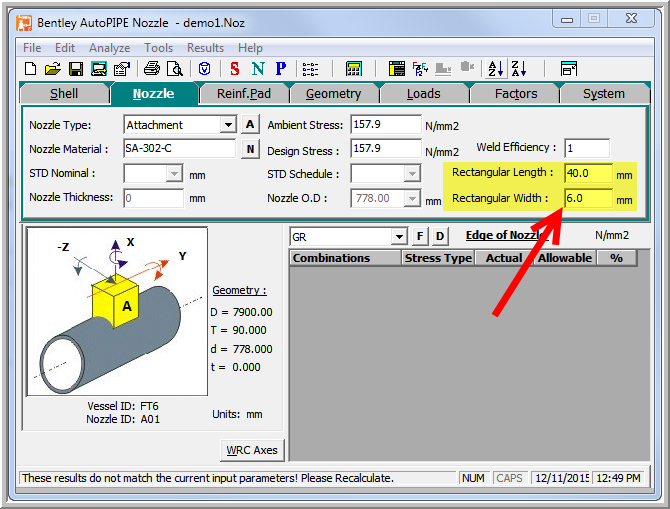The height and width of the screenshot is (509, 670).
Task: Open the Edit menu
Action: (x=65, y=48)
